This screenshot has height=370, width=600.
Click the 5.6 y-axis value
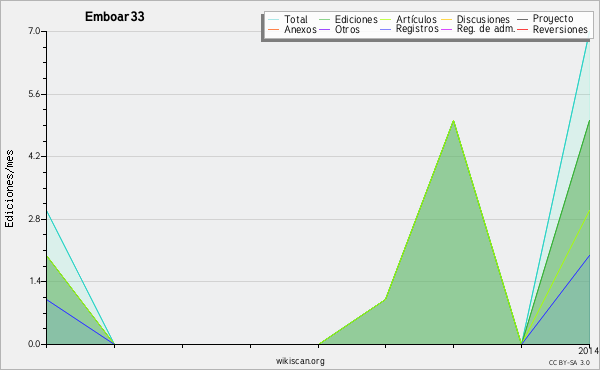coord(34,94)
